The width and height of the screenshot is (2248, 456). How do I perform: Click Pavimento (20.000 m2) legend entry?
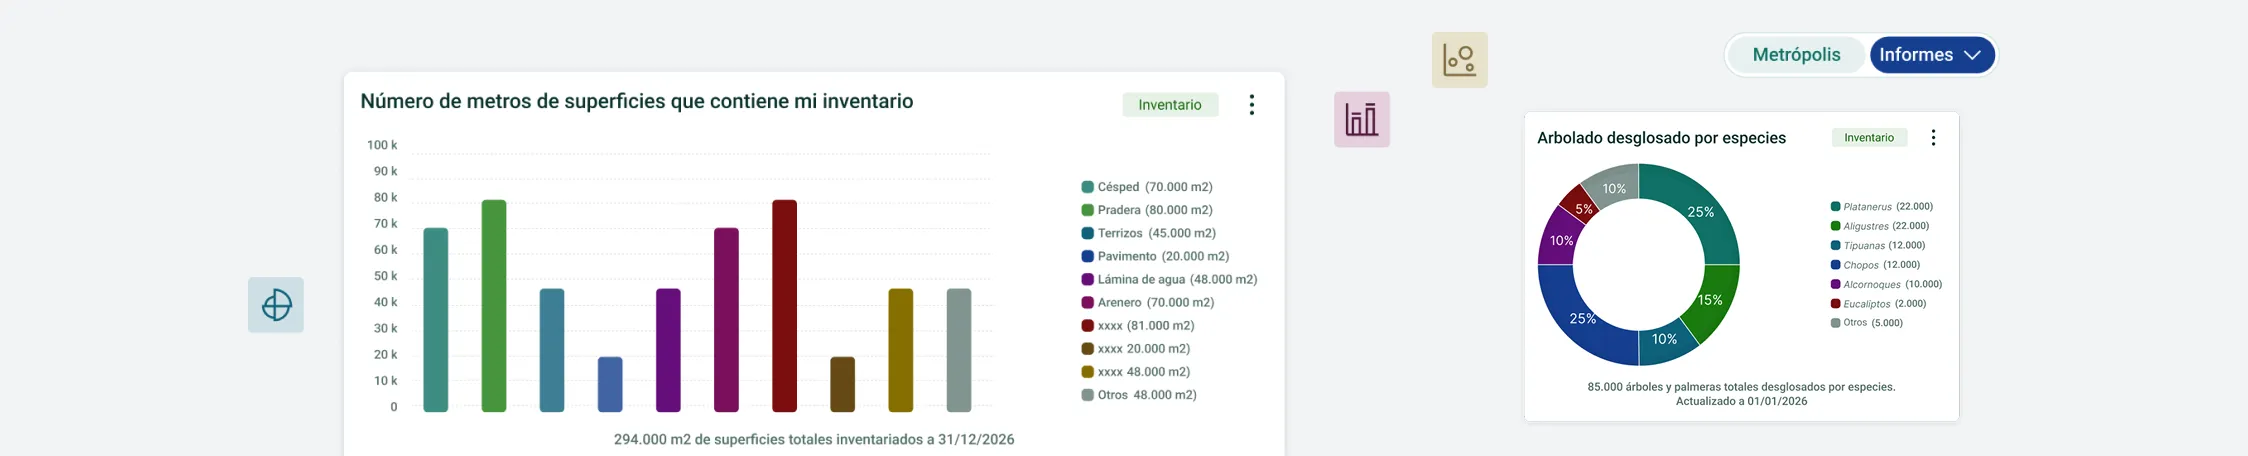1155,256
